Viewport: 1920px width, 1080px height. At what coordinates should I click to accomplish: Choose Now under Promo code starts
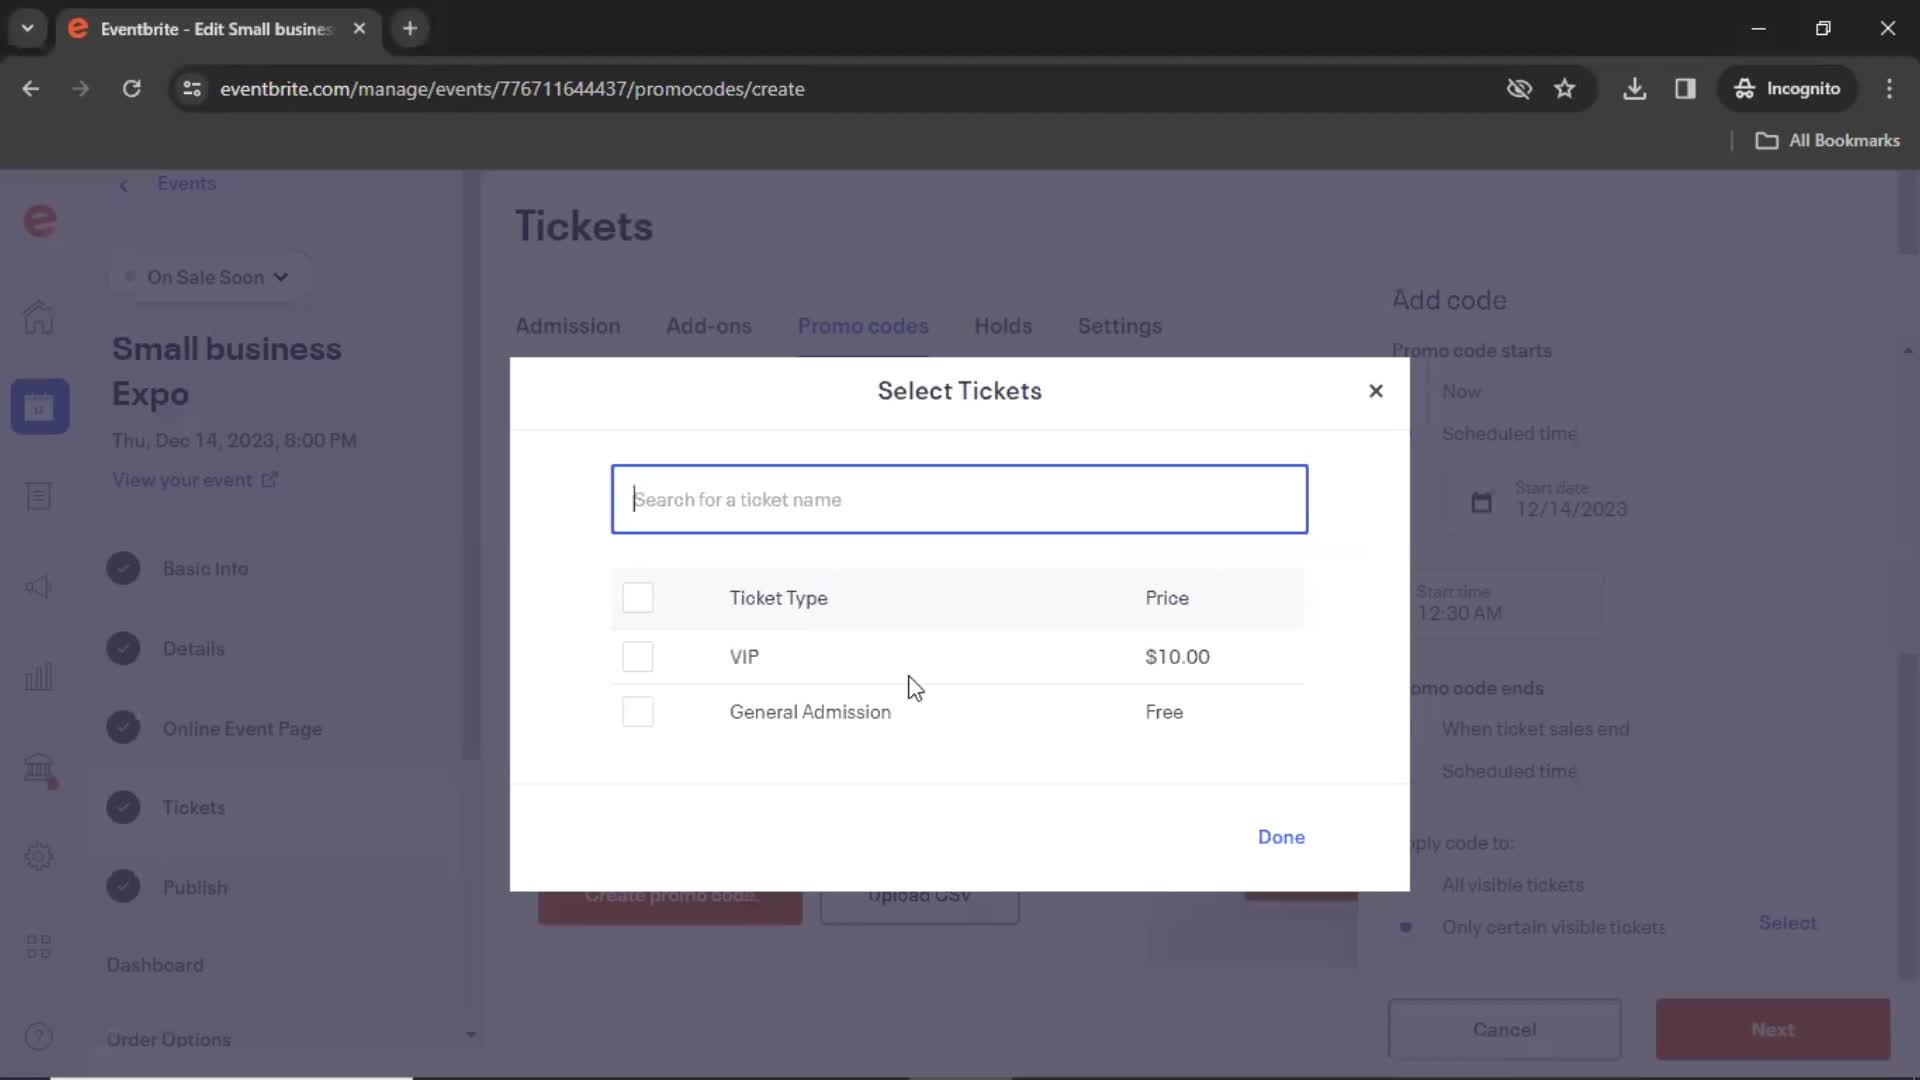[x=1461, y=392]
